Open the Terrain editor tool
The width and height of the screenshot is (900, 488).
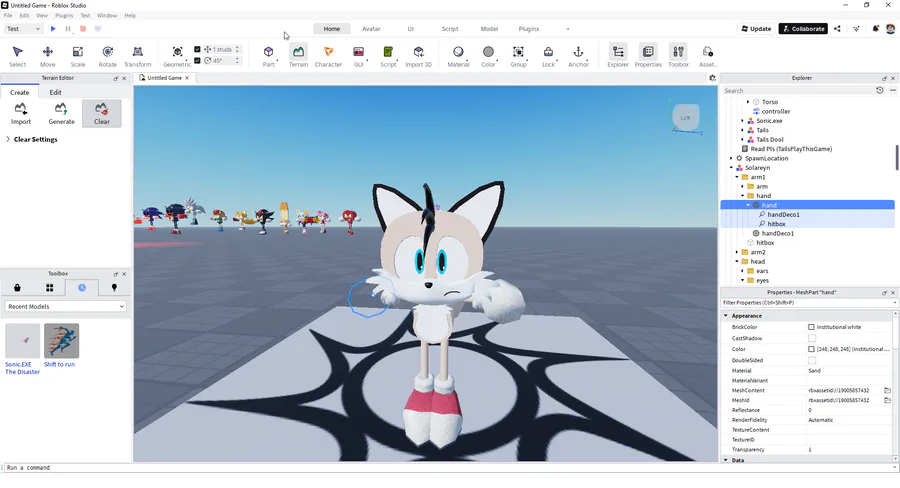coord(298,56)
